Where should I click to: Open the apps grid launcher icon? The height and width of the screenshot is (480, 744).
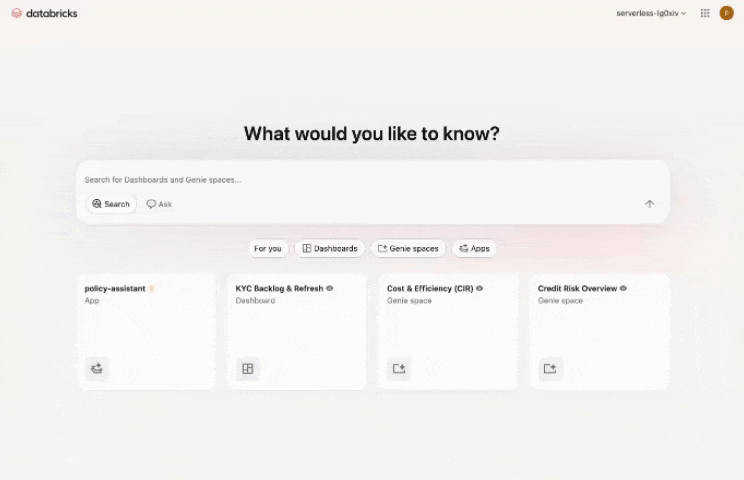point(705,13)
